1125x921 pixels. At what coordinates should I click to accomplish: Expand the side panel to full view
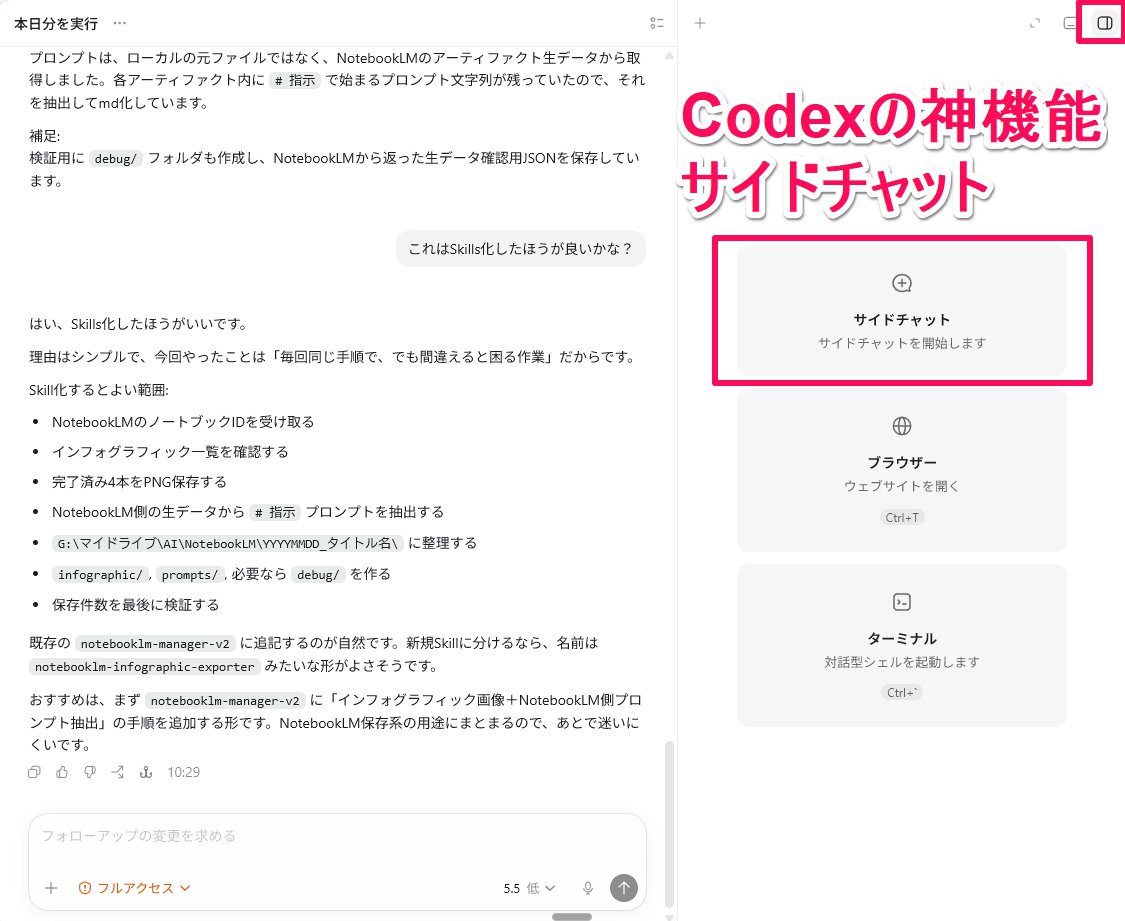click(1035, 24)
